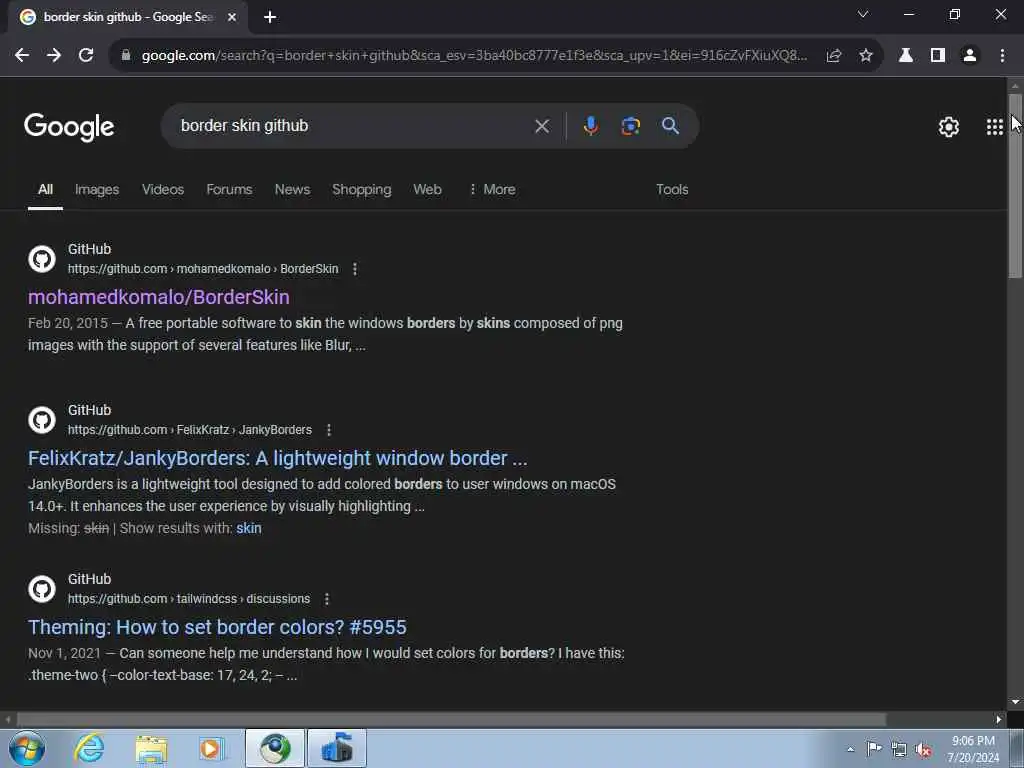Open the tab search dropdown
1024x768 pixels.
[x=863, y=14]
